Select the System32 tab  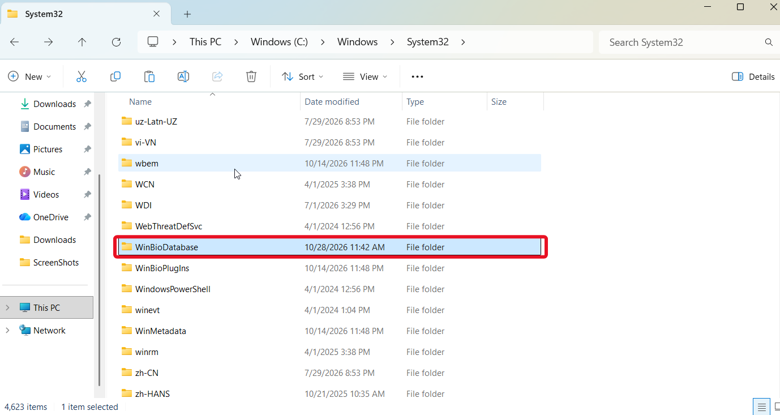tap(86, 14)
